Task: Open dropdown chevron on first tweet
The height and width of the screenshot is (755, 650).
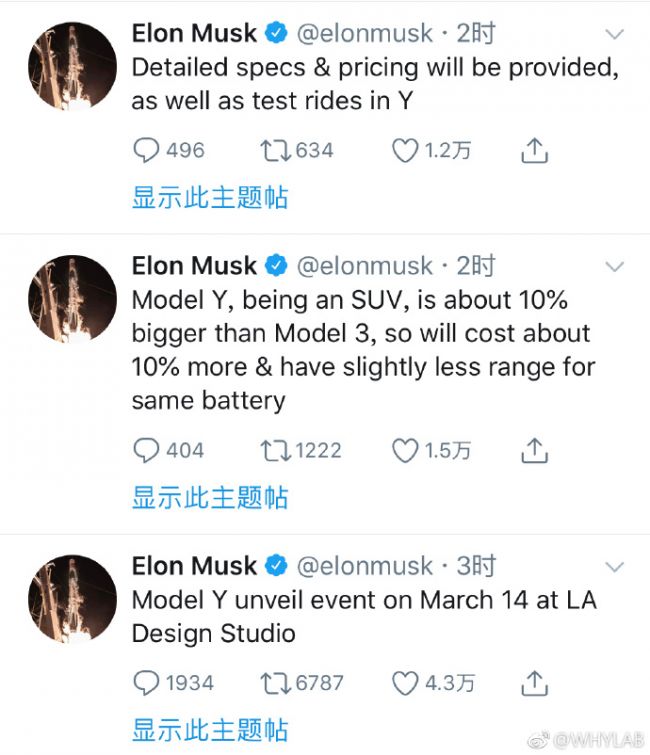Action: (x=614, y=34)
